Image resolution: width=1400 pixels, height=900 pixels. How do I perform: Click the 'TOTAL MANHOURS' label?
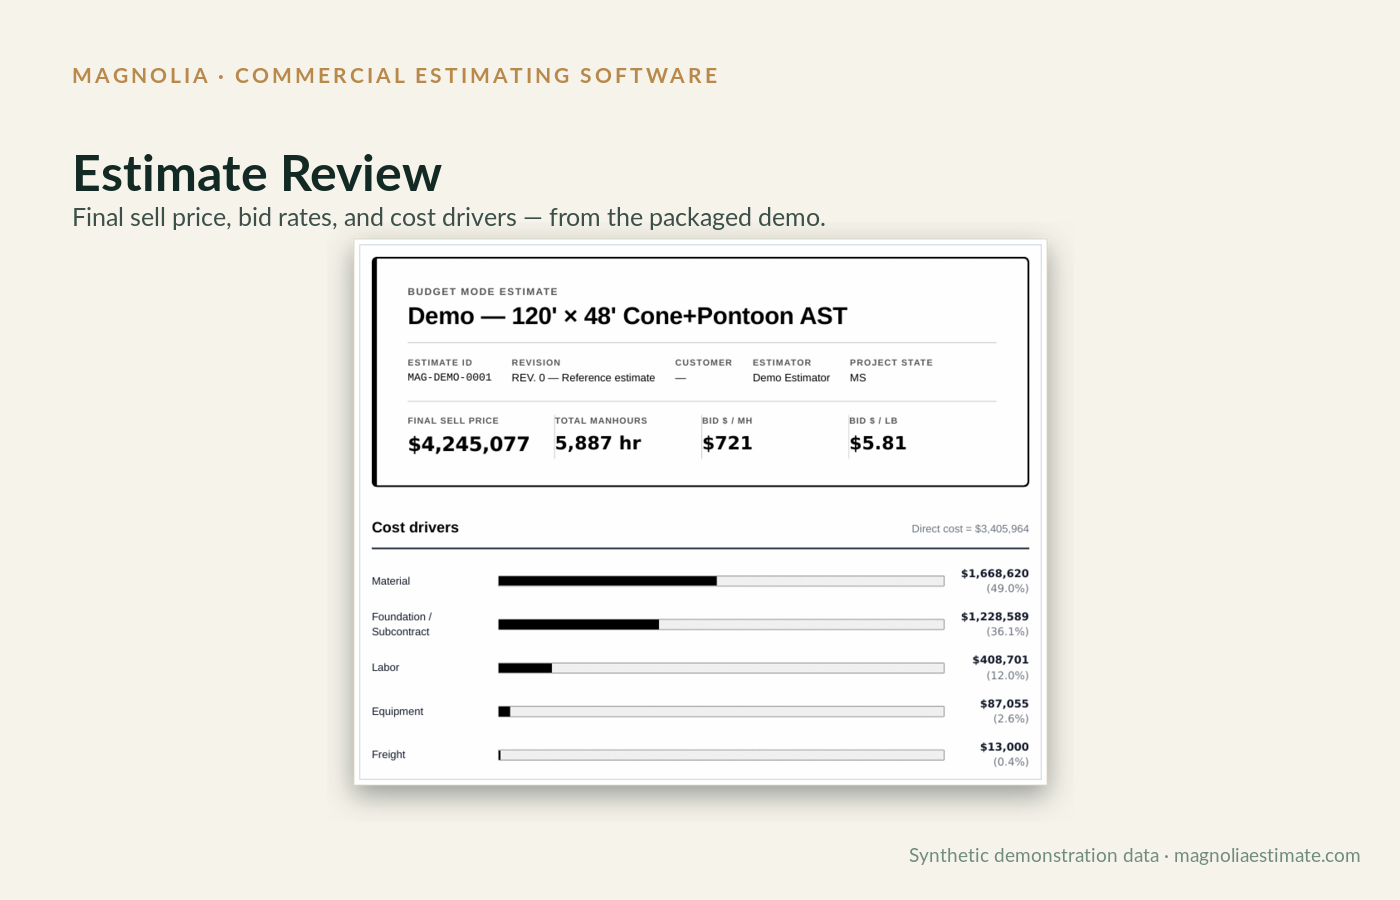click(x=601, y=421)
